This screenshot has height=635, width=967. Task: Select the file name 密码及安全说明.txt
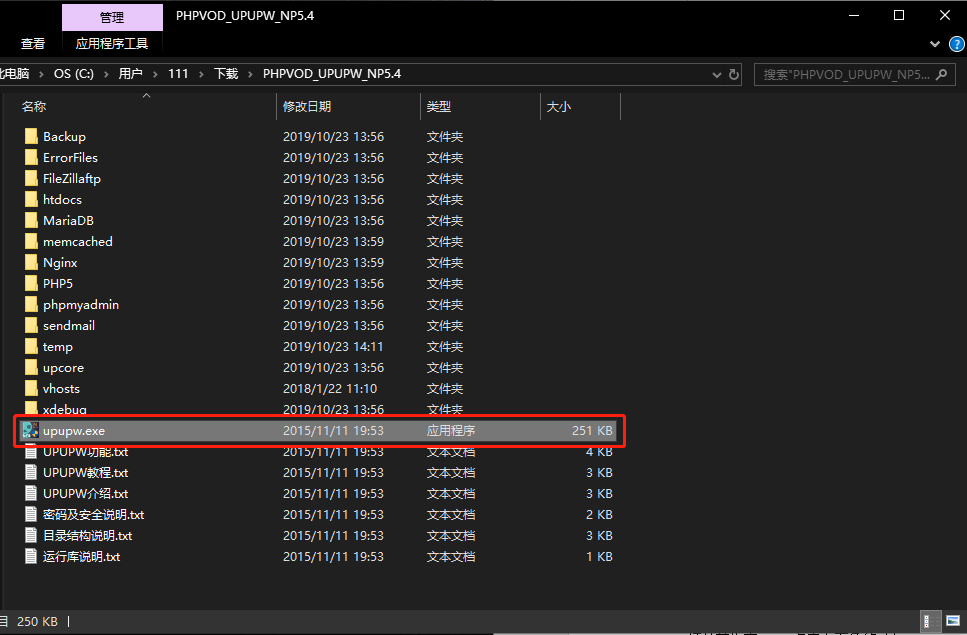click(x=94, y=515)
